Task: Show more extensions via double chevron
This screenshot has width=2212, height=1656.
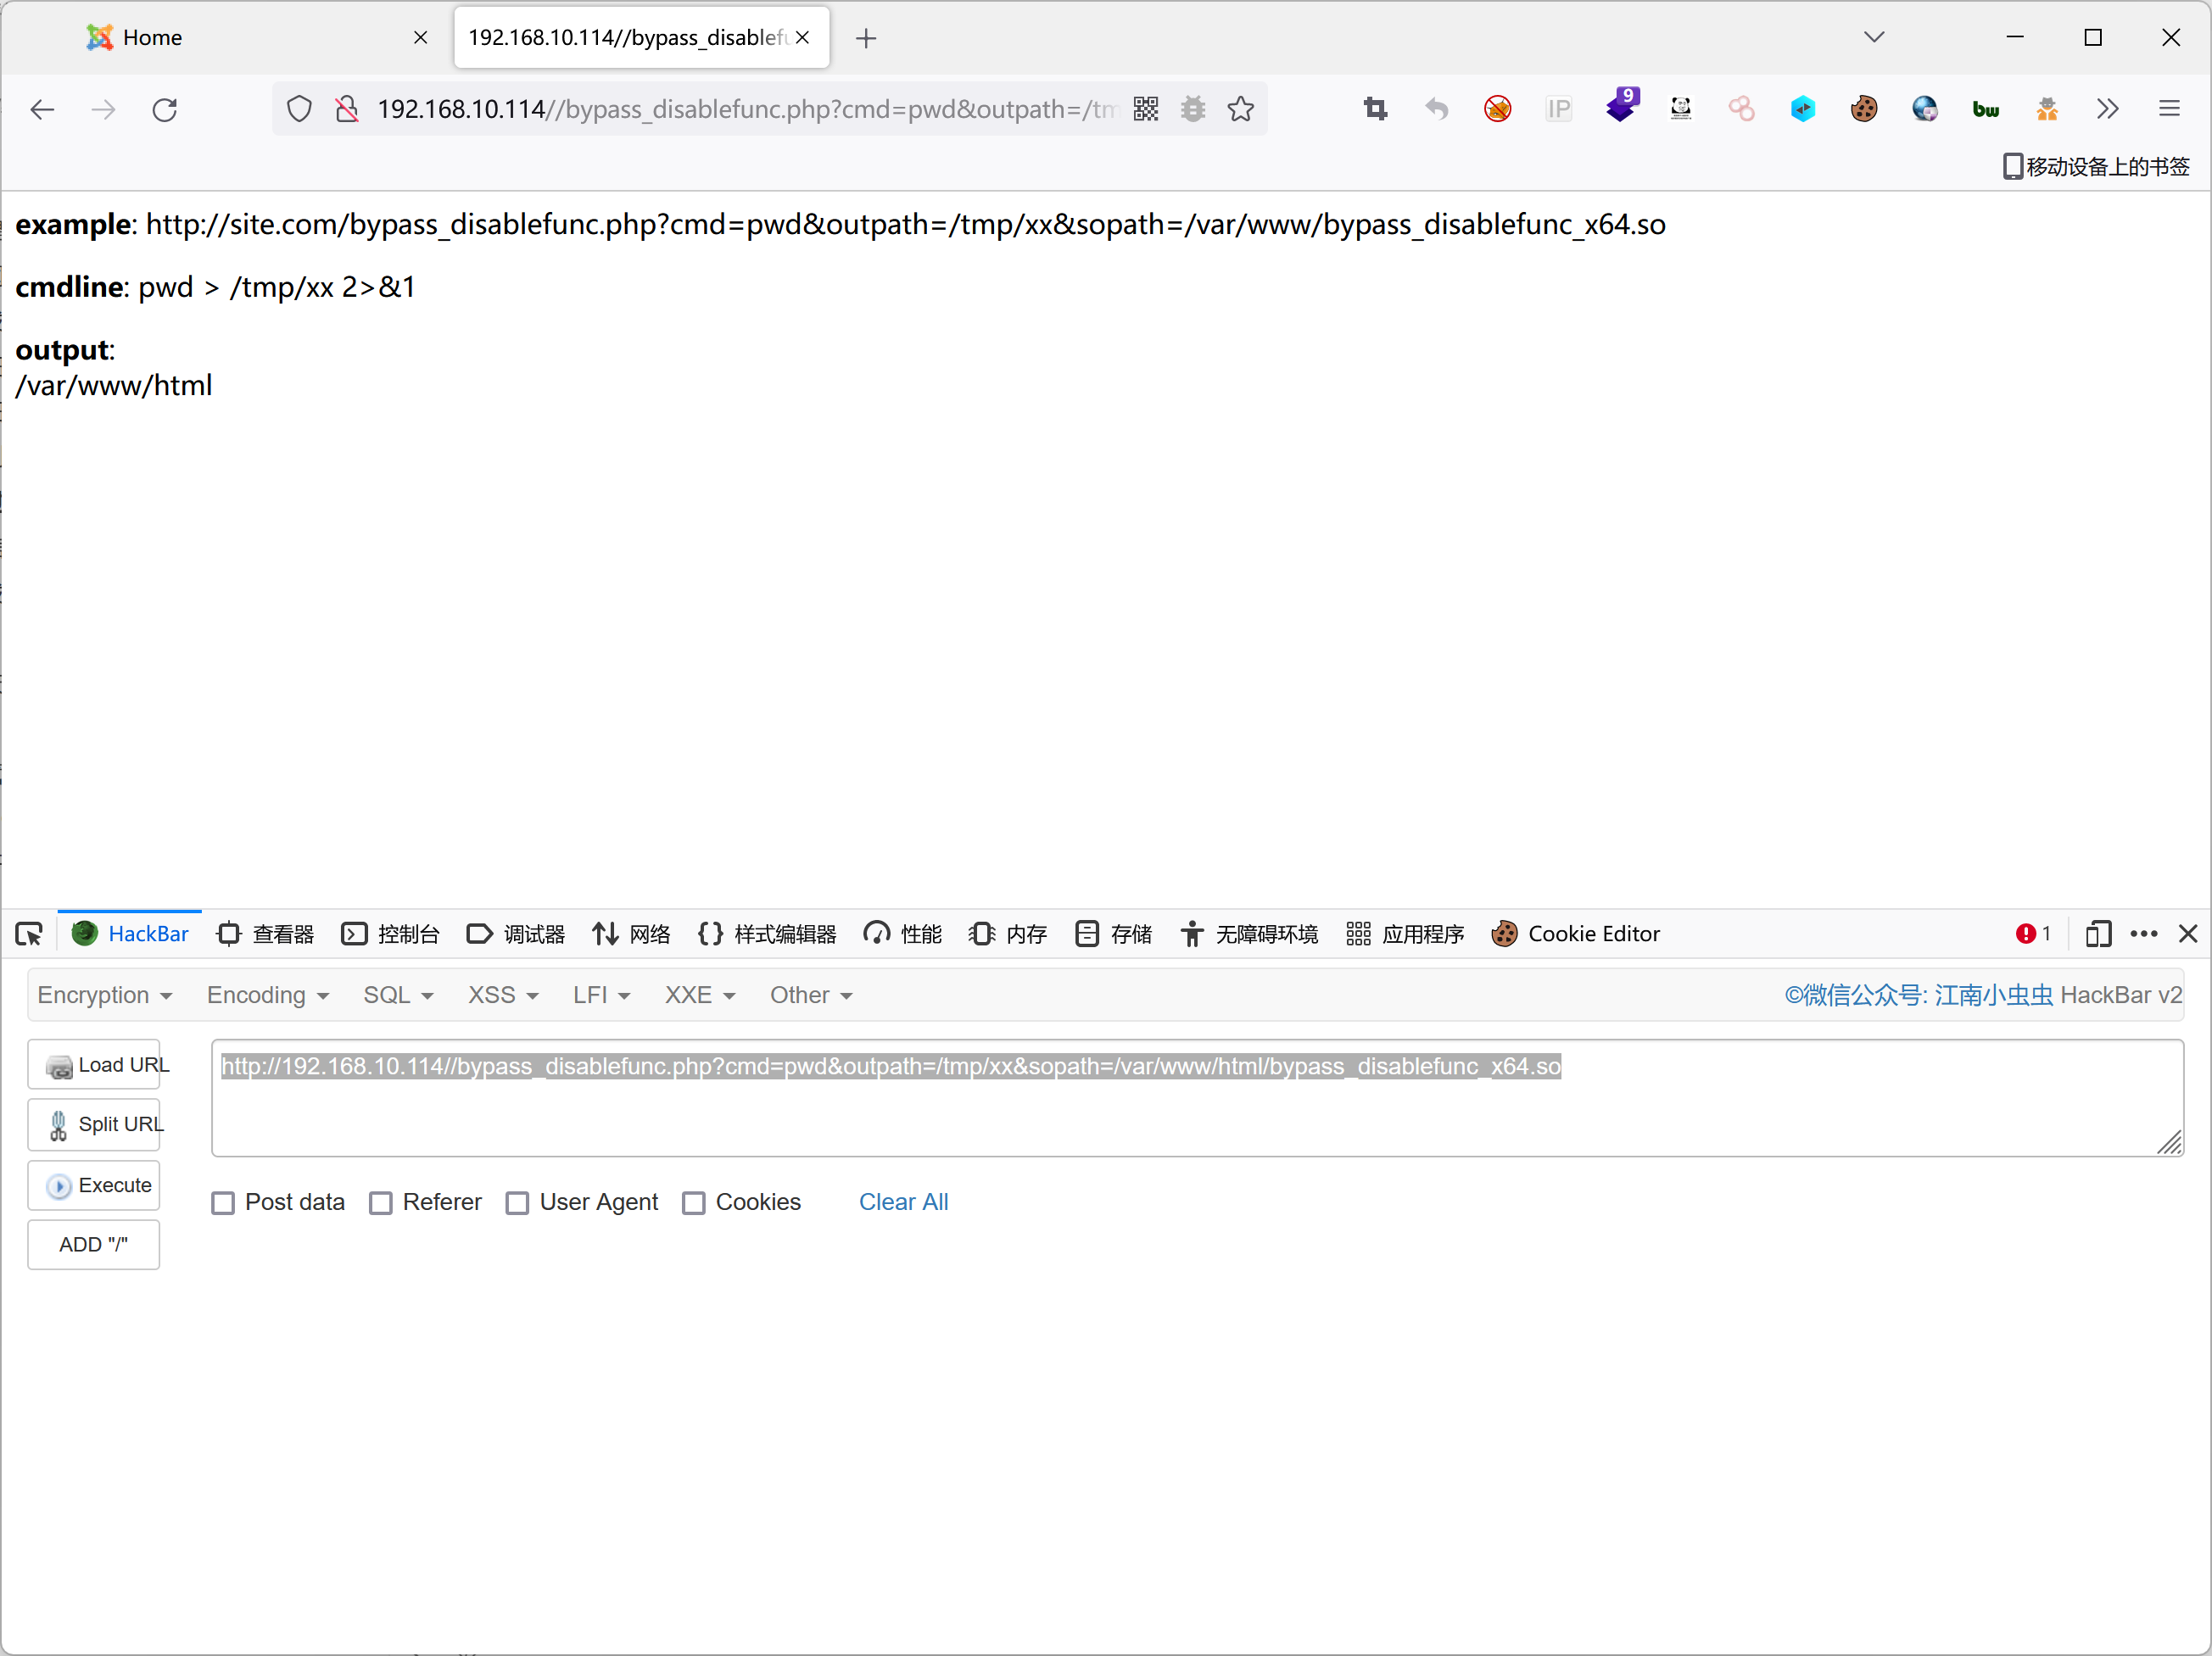Action: click(x=2107, y=109)
